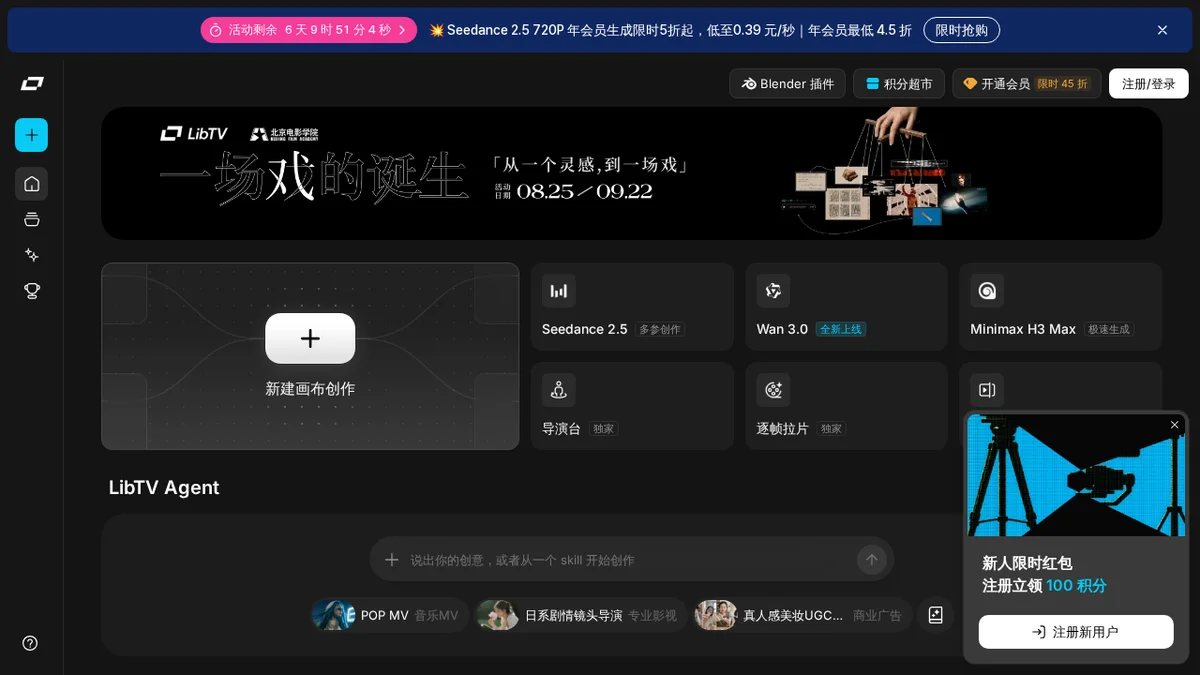Click the 导演台 director desk icon
This screenshot has width=1200, height=675.
[x=559, y=390]
